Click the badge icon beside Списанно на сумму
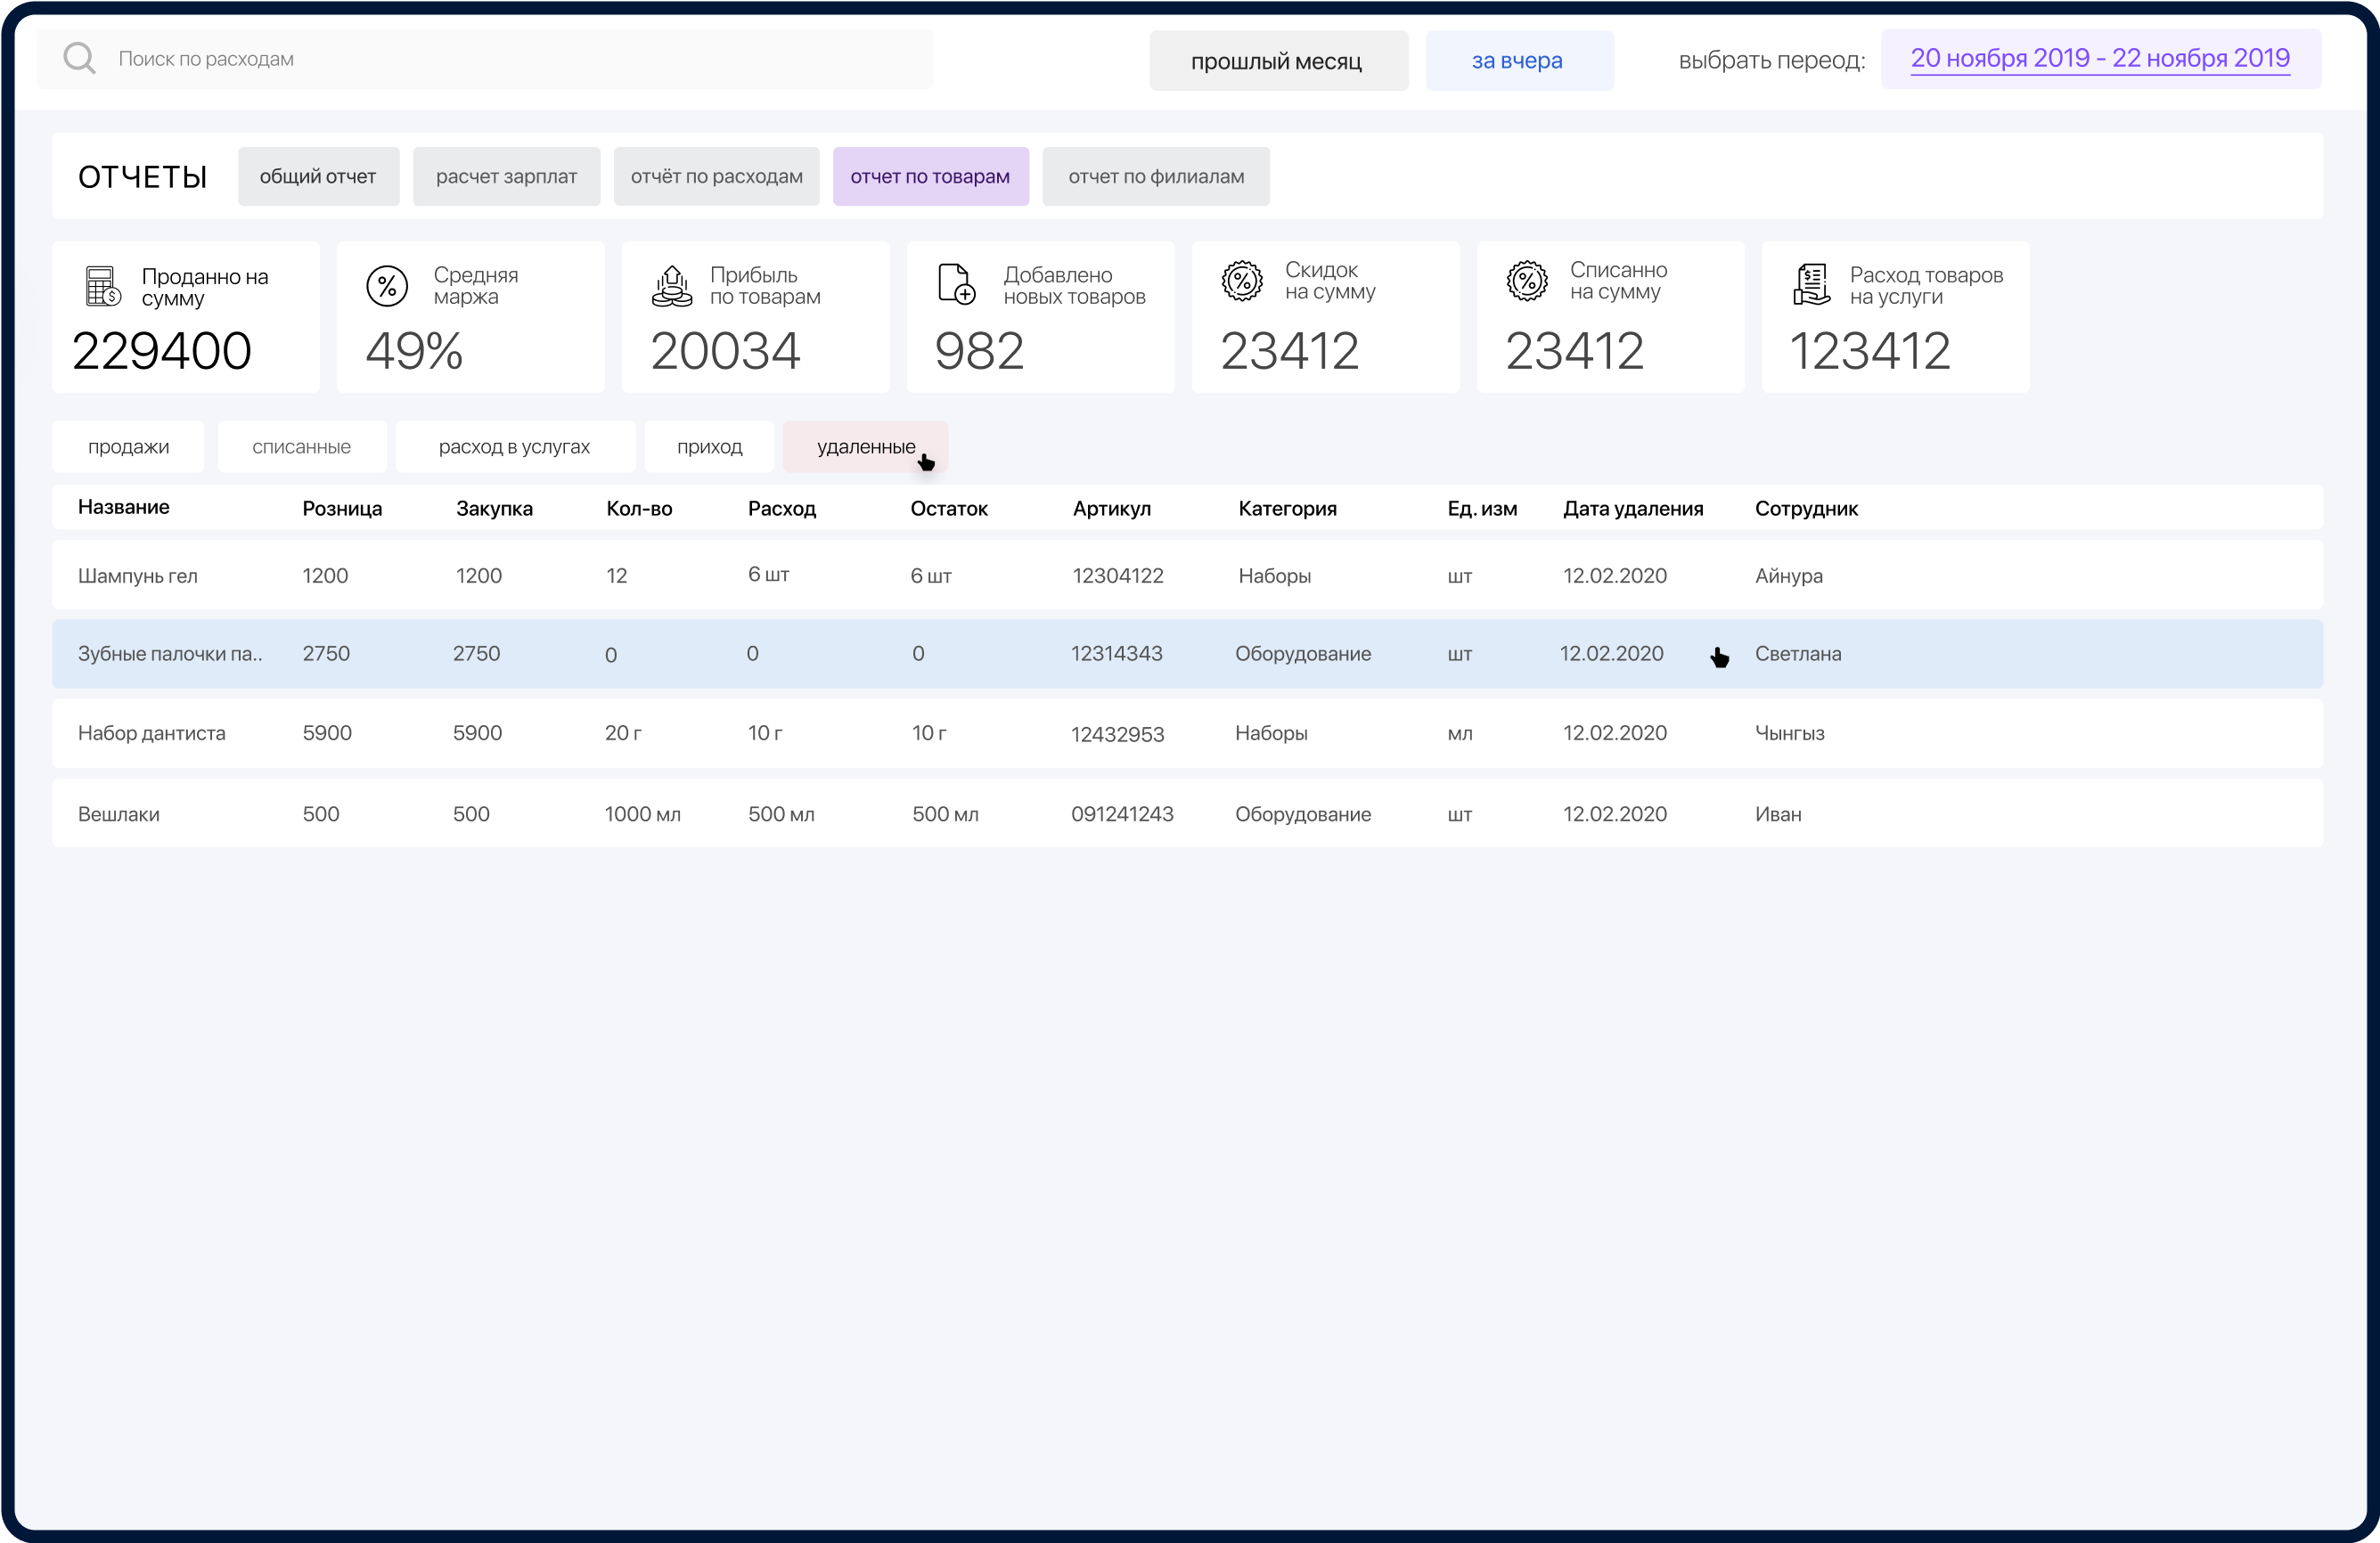Screen dimensions: 2380x1543 (1527, 281)
